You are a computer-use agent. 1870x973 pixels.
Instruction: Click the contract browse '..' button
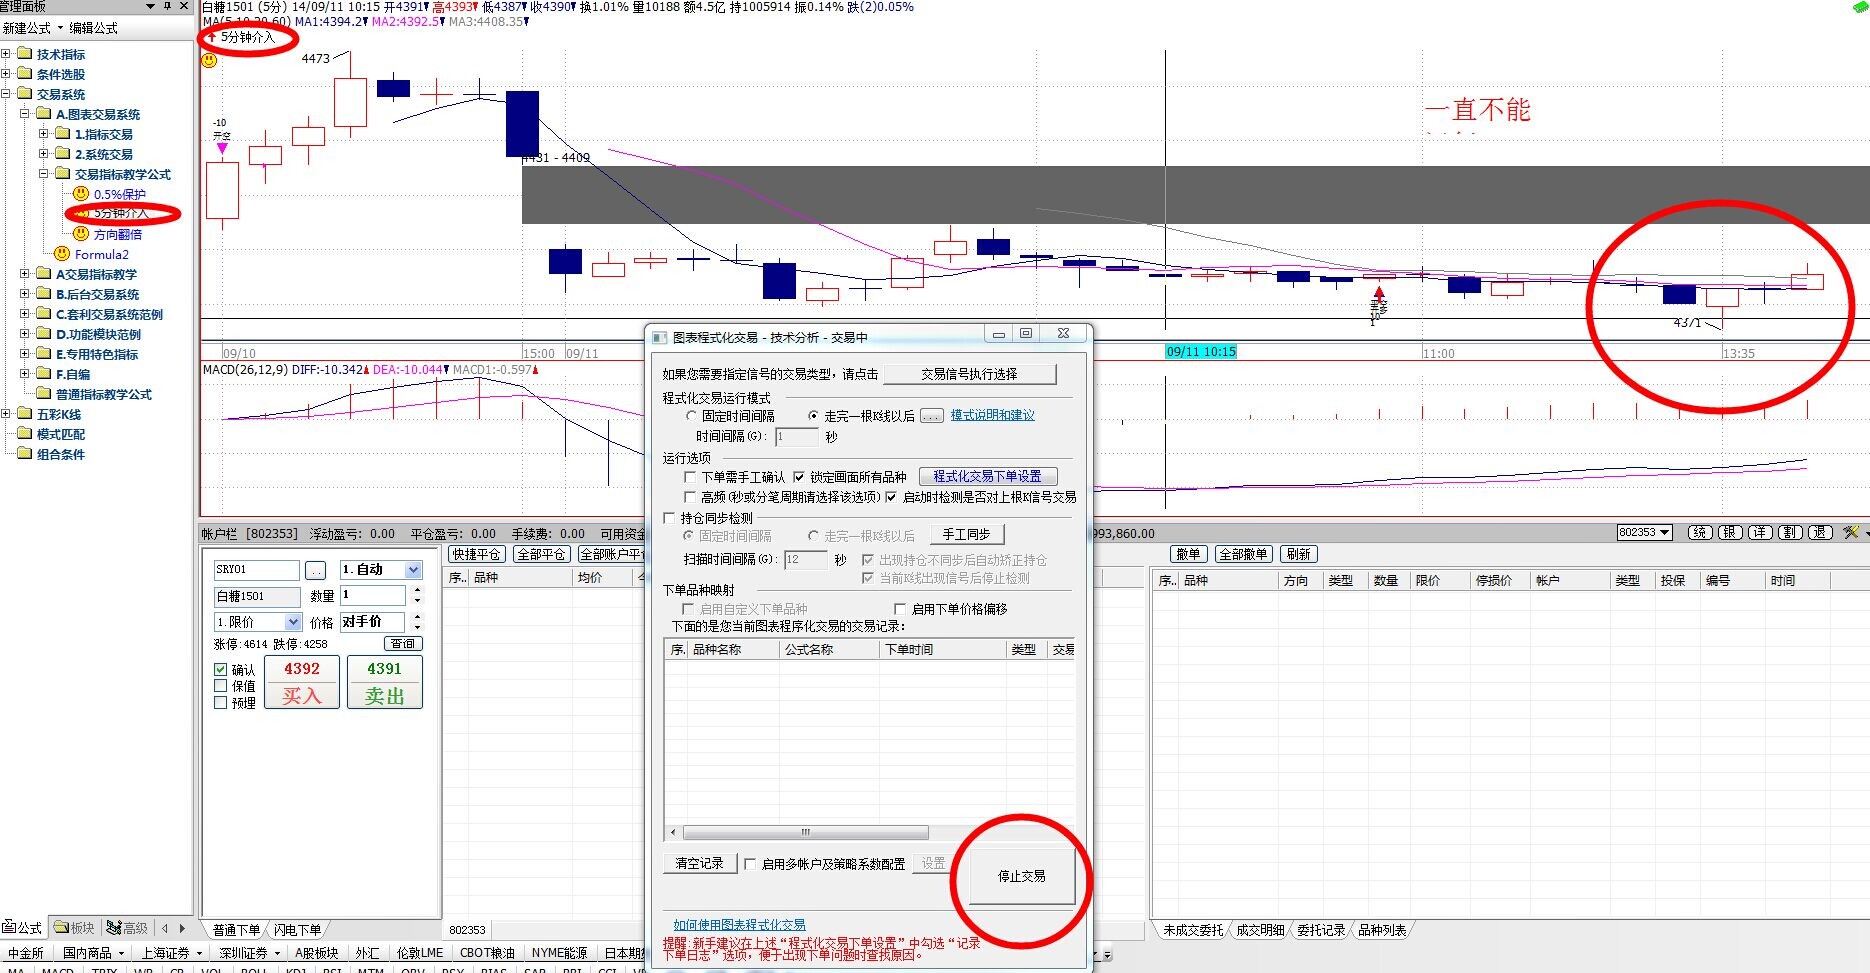point(315,570)
